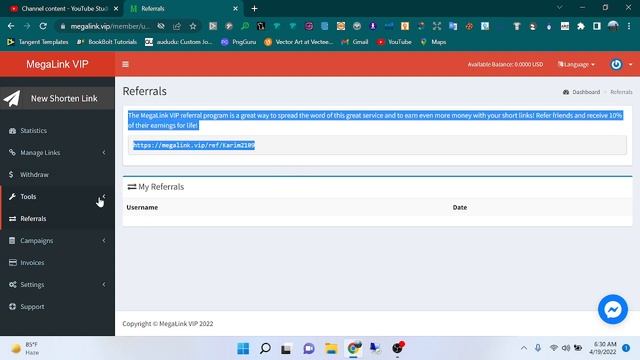Open a new browser tab
Viewport: 640px width, 360px height.
[x=254, y=9]
